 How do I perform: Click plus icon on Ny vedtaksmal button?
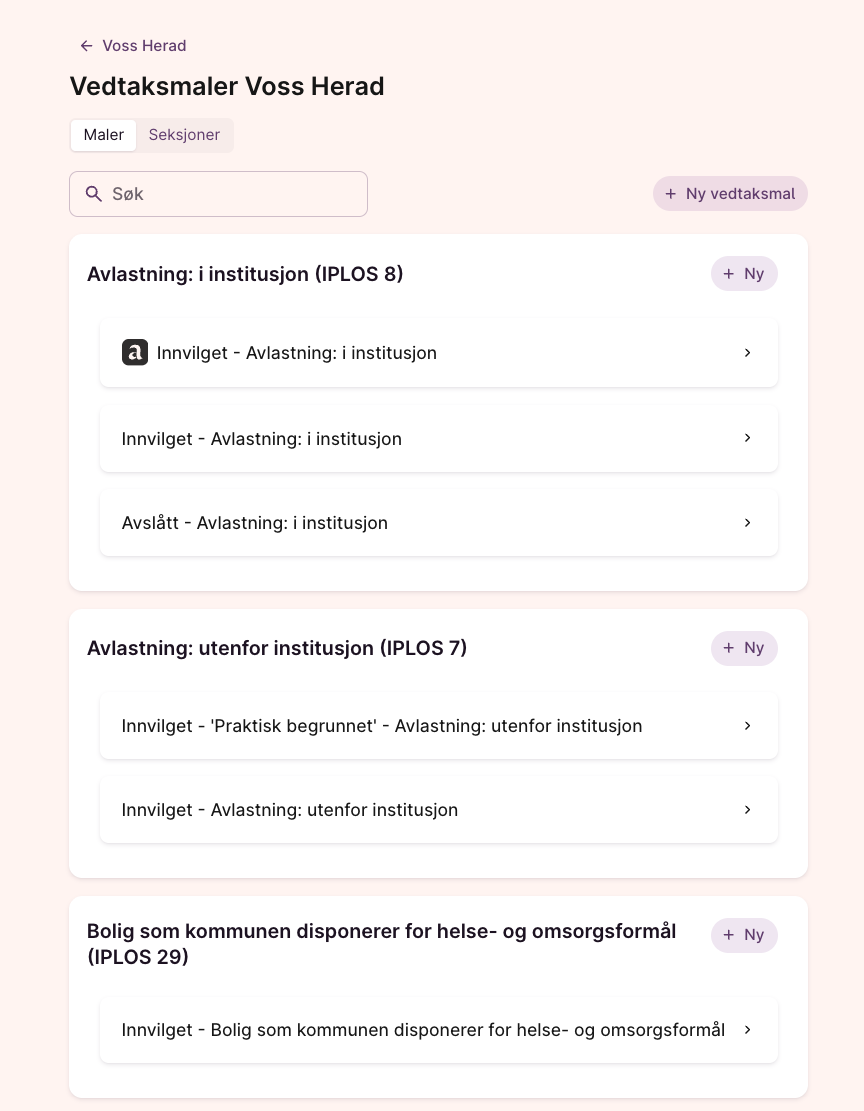671,194
